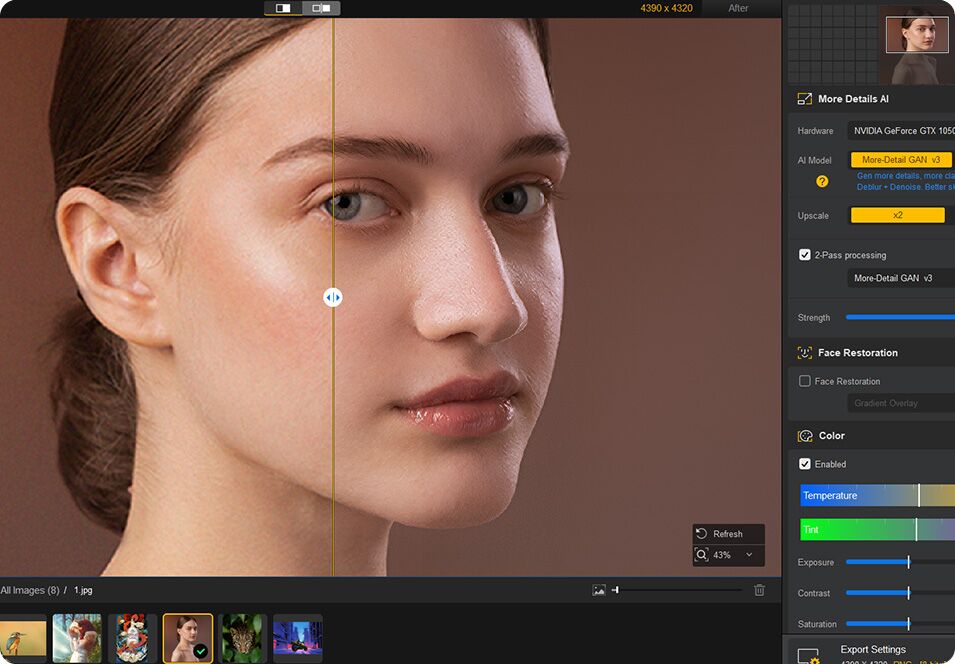Click the Temperature color slider
Viewport: 955px width, 664px height.
(x=876, y=496)
